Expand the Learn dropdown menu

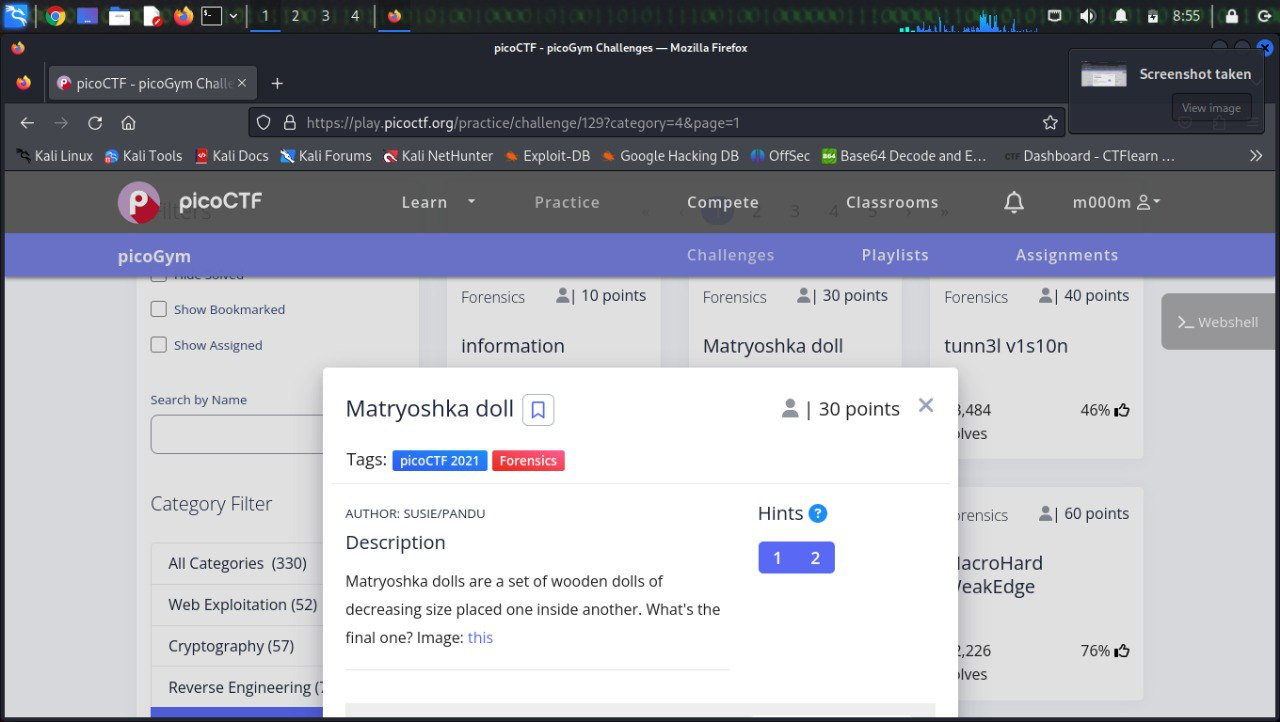(439, 202)
